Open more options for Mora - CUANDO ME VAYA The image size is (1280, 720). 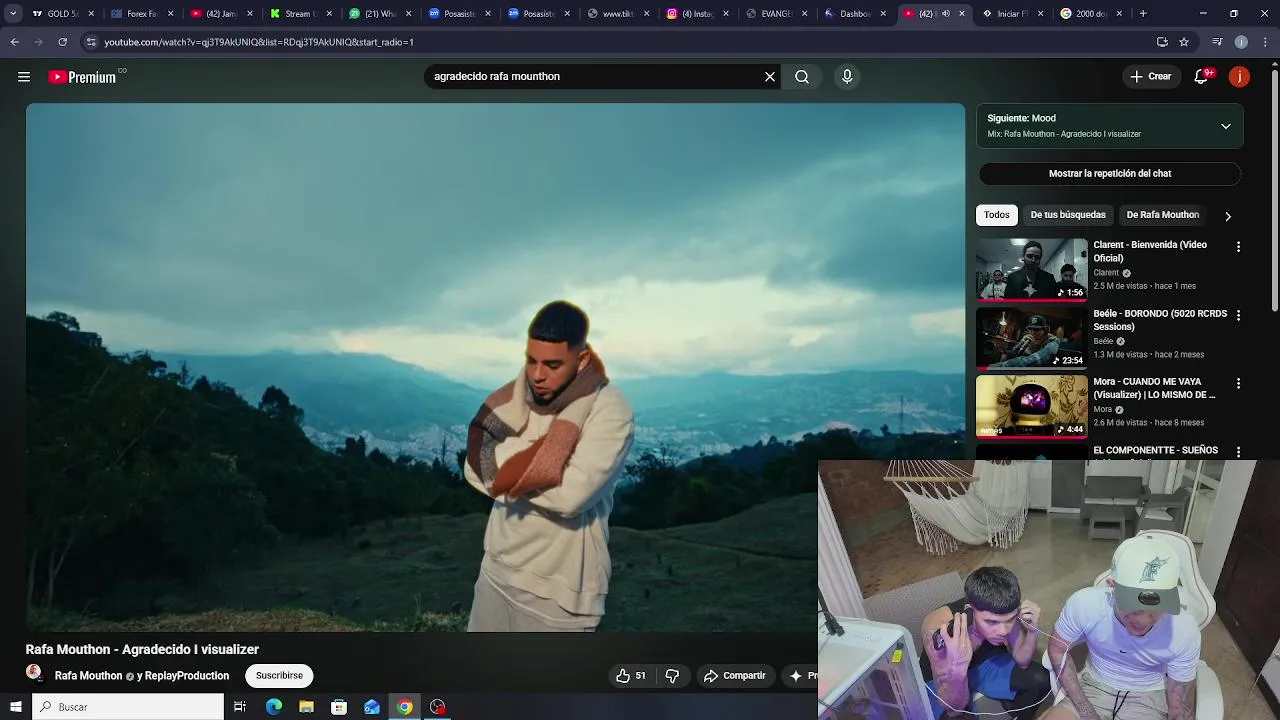pyautogui.click(x=1238, y=384)
